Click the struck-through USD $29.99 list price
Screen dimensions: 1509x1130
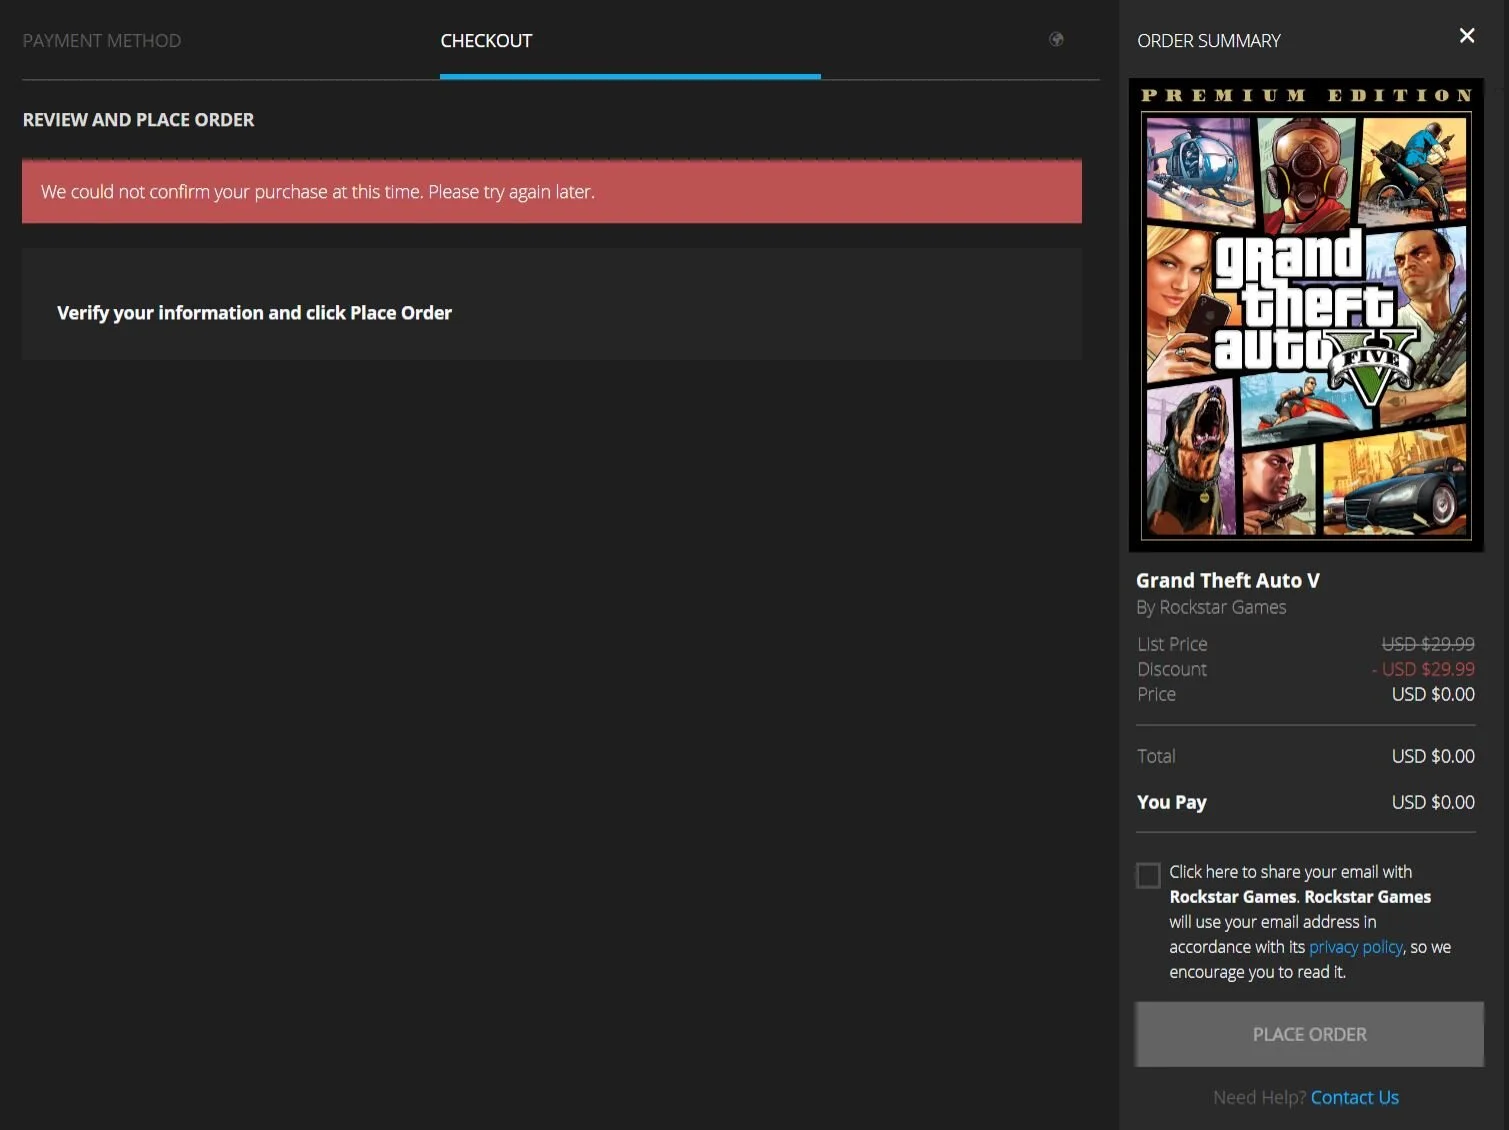tap(1427, 644)
